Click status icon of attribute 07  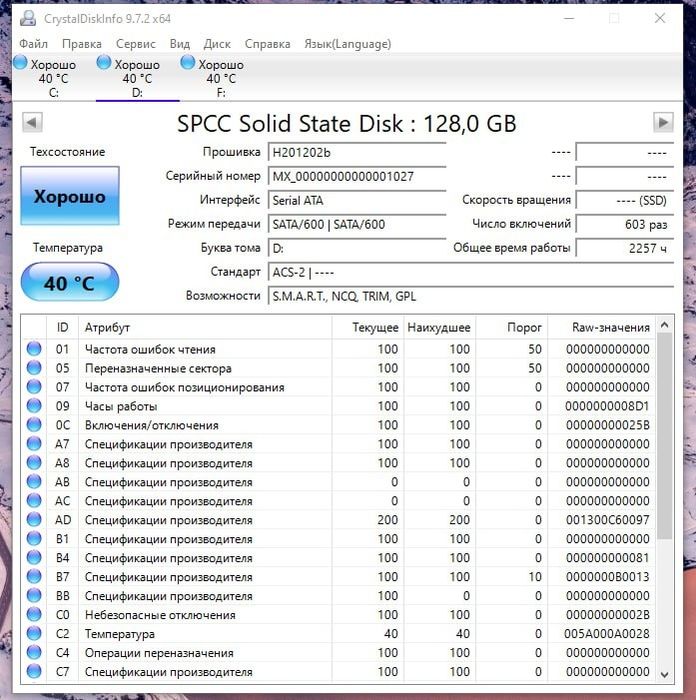(34, 387)
